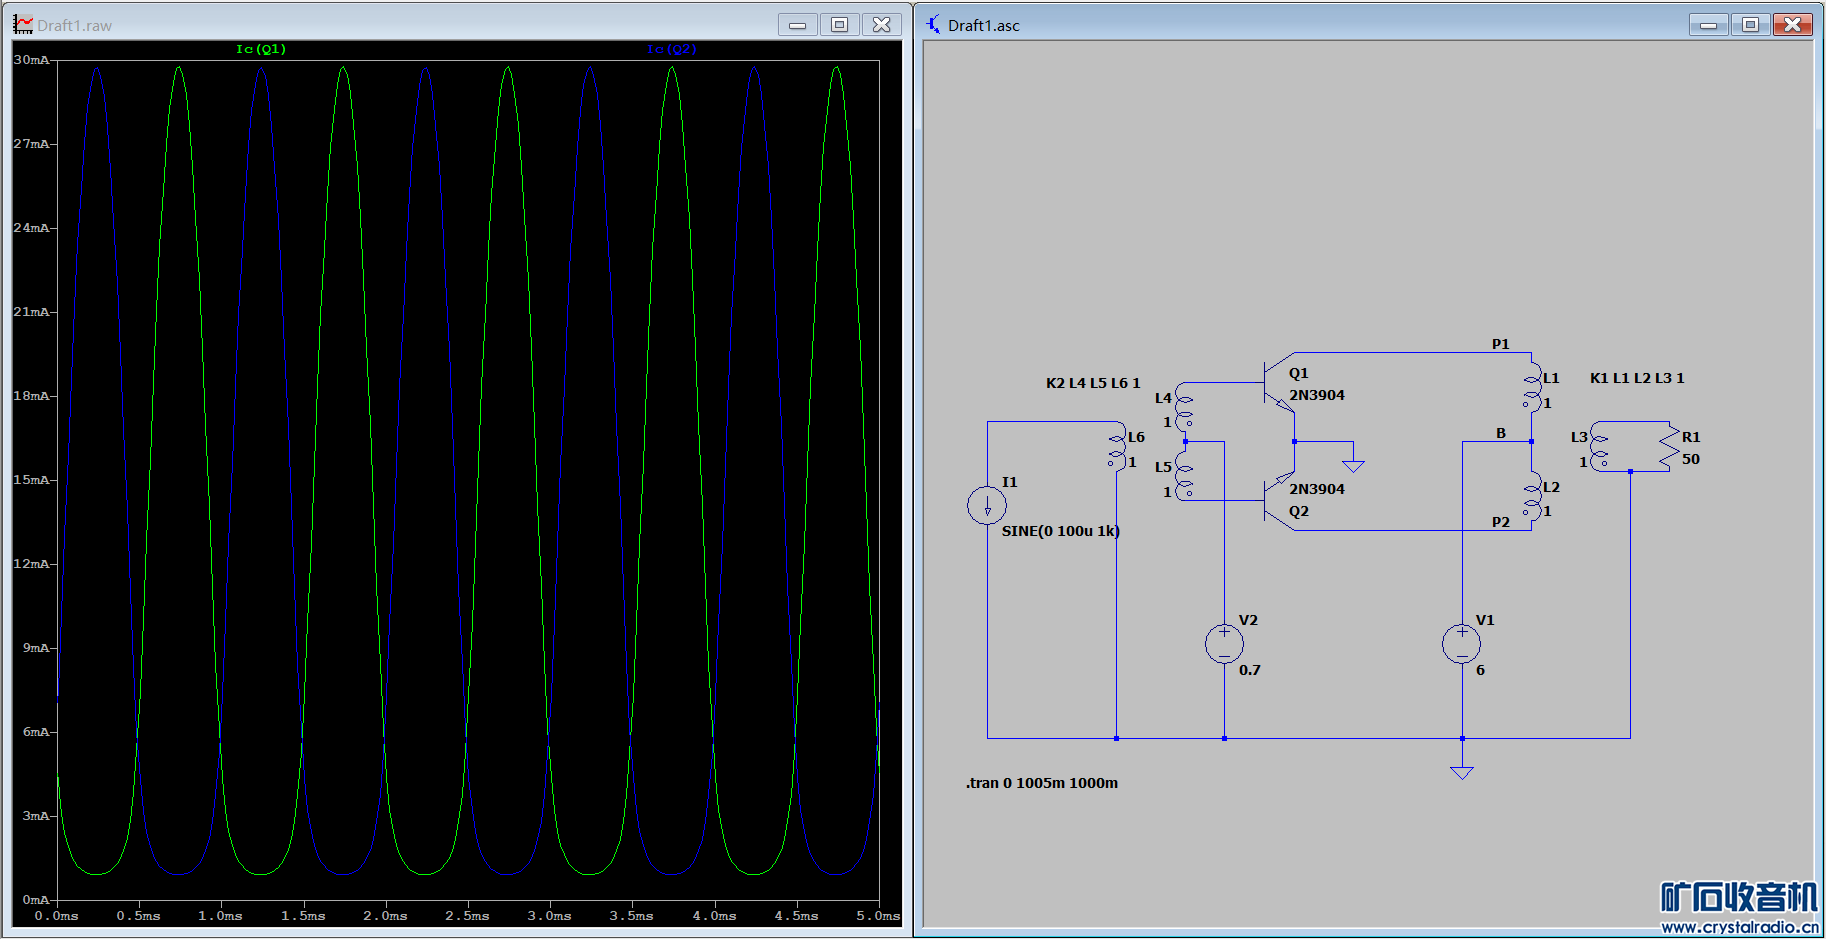Click the blue Ic(Q2) trace label
Image resolution: width=1827 pixels, height=940 pixels.
tap(671, 49)
